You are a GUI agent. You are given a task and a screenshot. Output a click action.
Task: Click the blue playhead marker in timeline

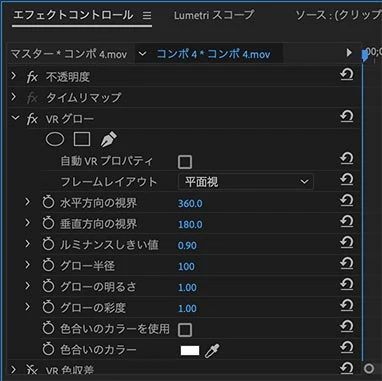(365, 55)
